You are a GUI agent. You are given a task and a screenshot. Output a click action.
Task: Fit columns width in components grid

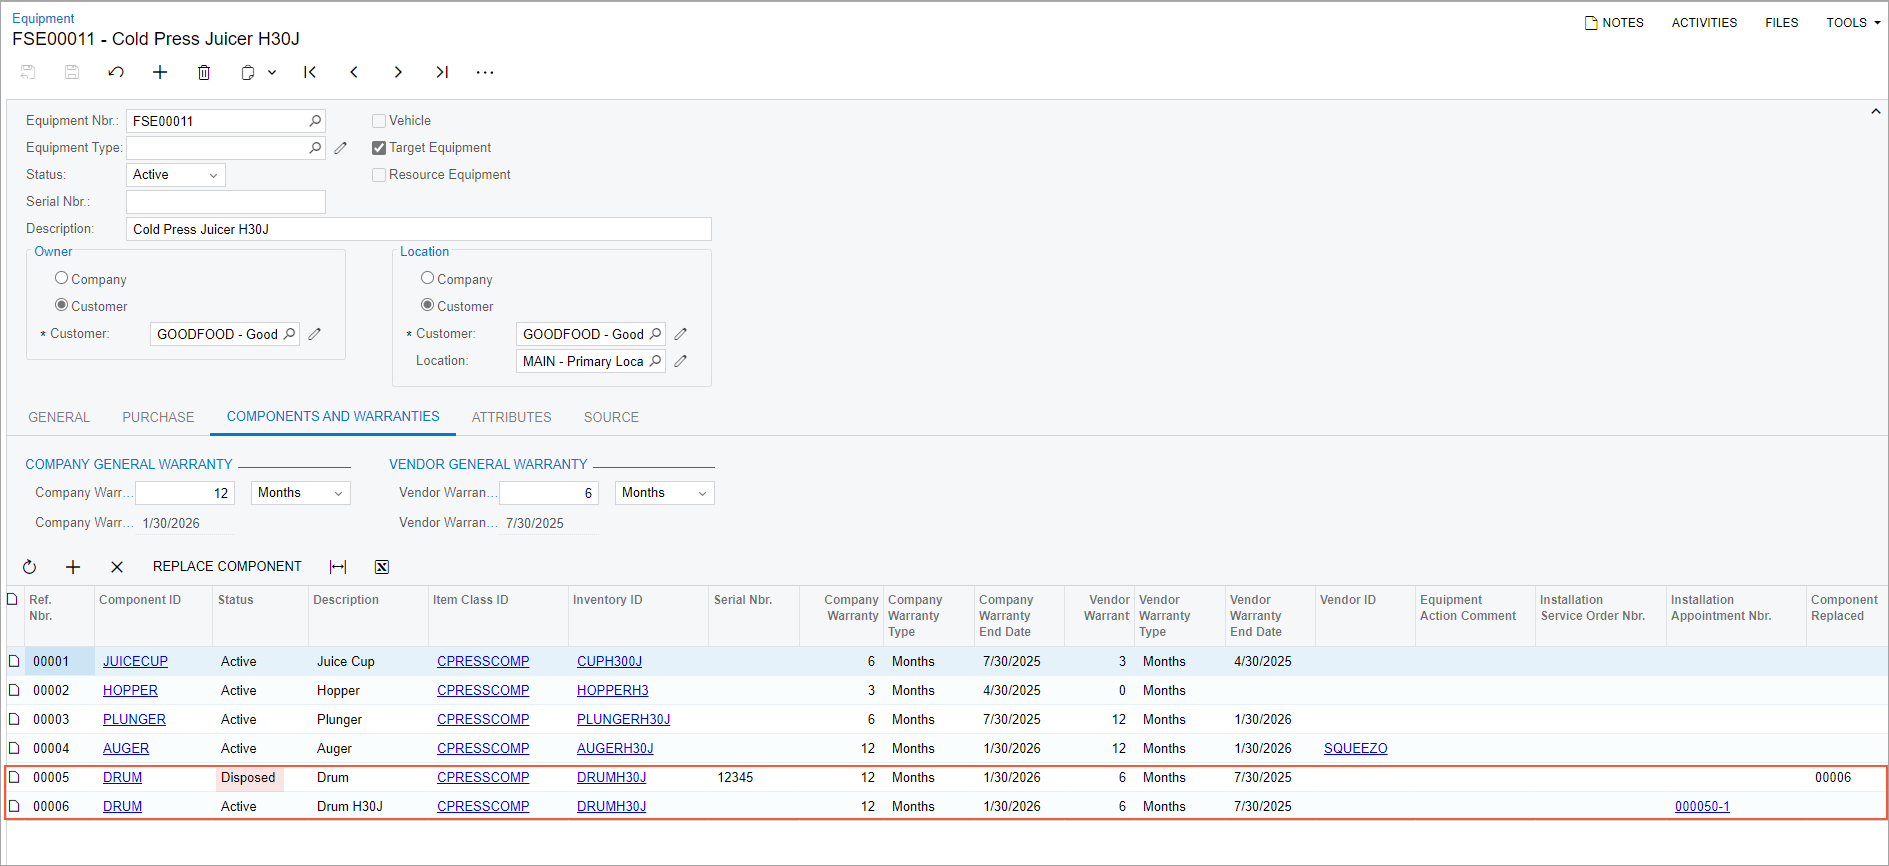click(338, 567)
